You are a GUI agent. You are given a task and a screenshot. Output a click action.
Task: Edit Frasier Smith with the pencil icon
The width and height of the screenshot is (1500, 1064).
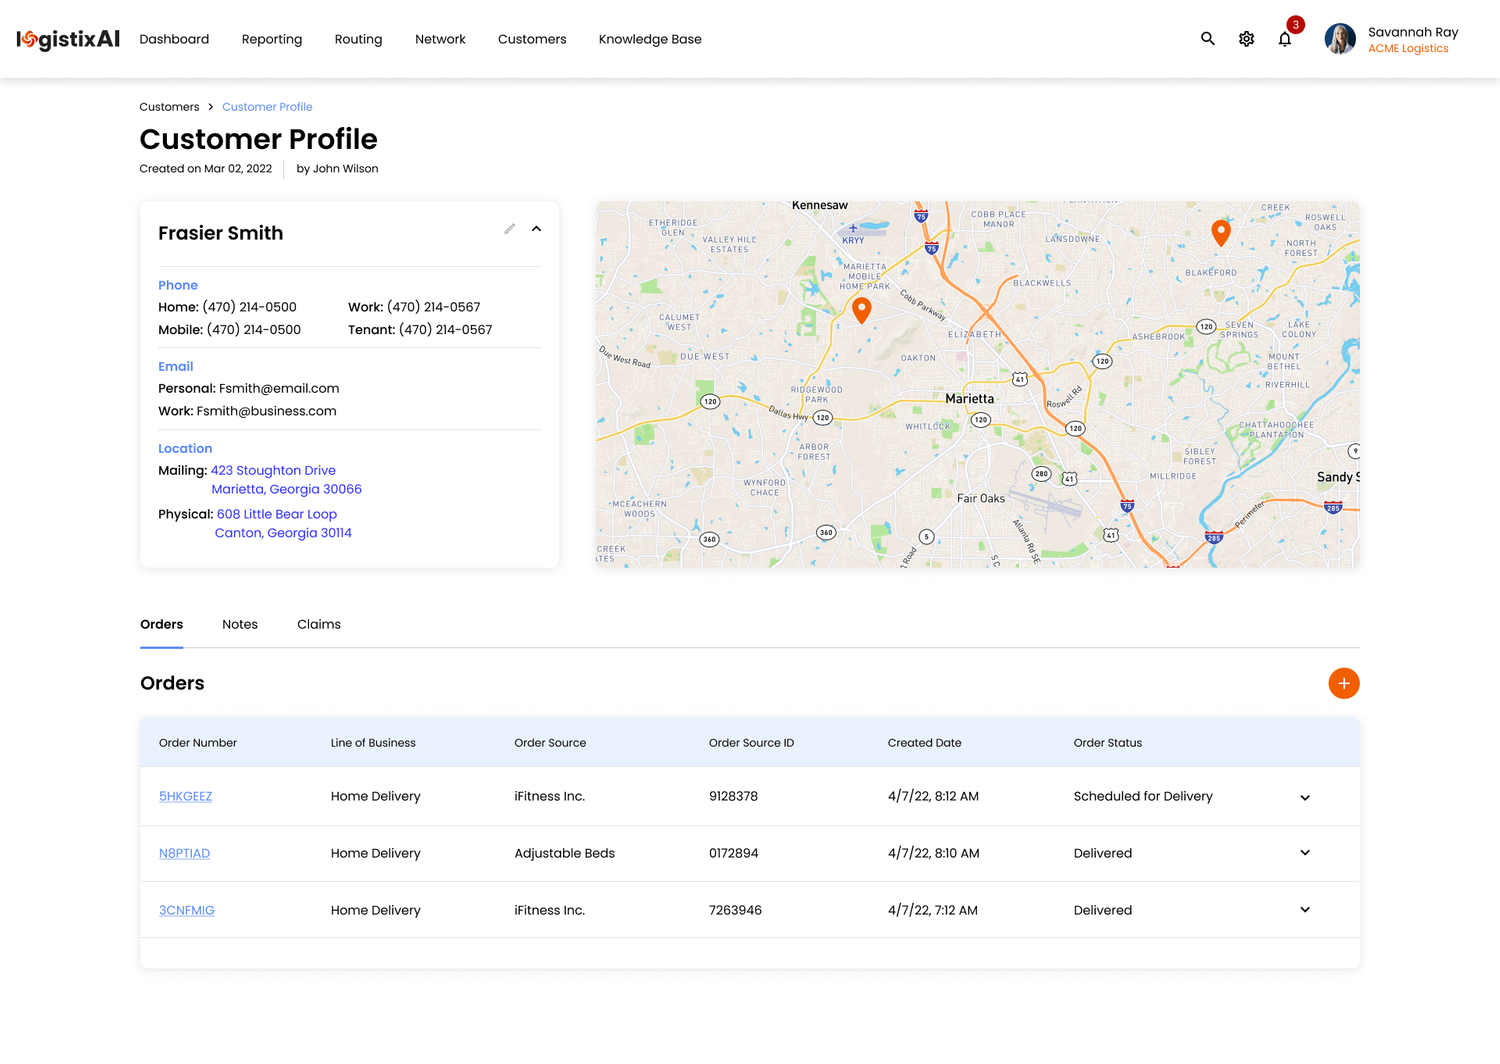(x=510, y=229)
